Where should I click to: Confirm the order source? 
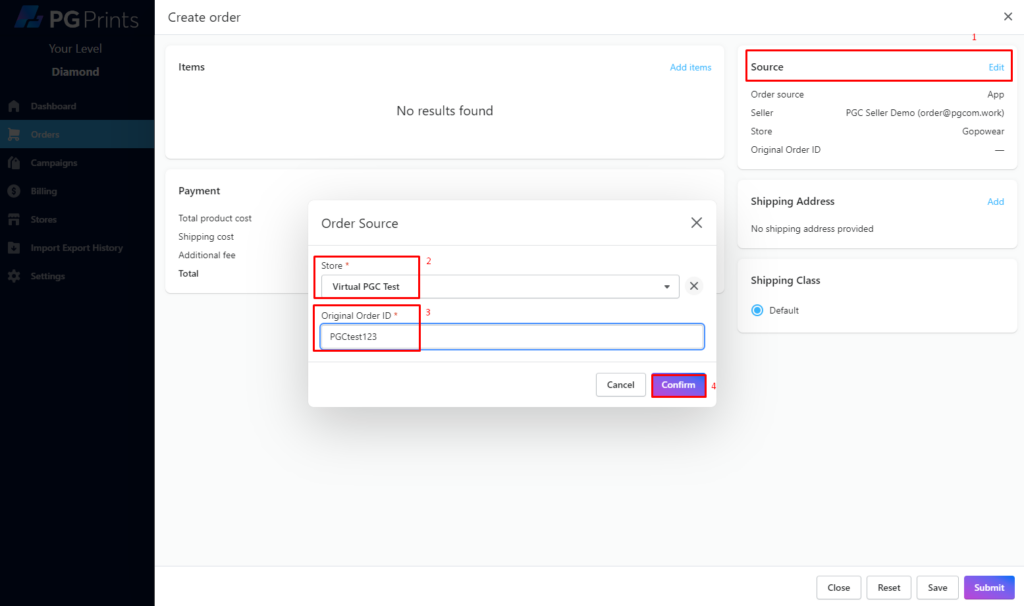(x=678, y=385)
